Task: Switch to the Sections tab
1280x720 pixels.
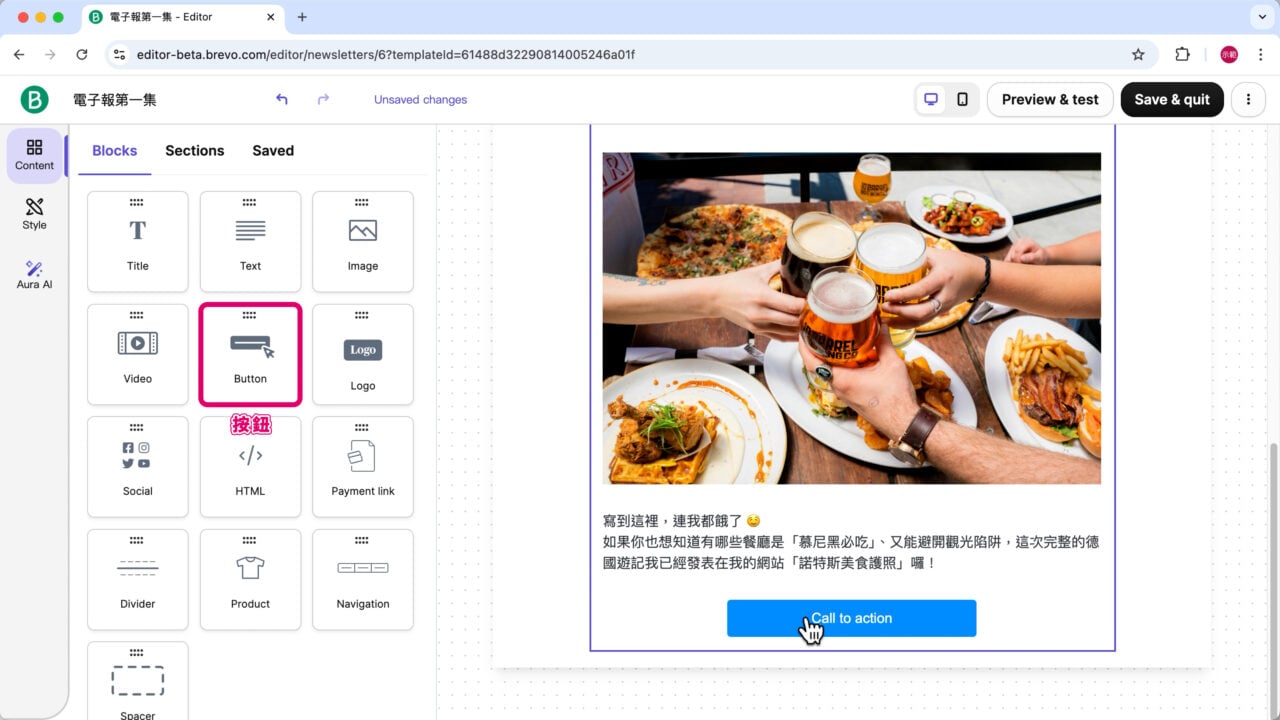Action: [194, 150]
